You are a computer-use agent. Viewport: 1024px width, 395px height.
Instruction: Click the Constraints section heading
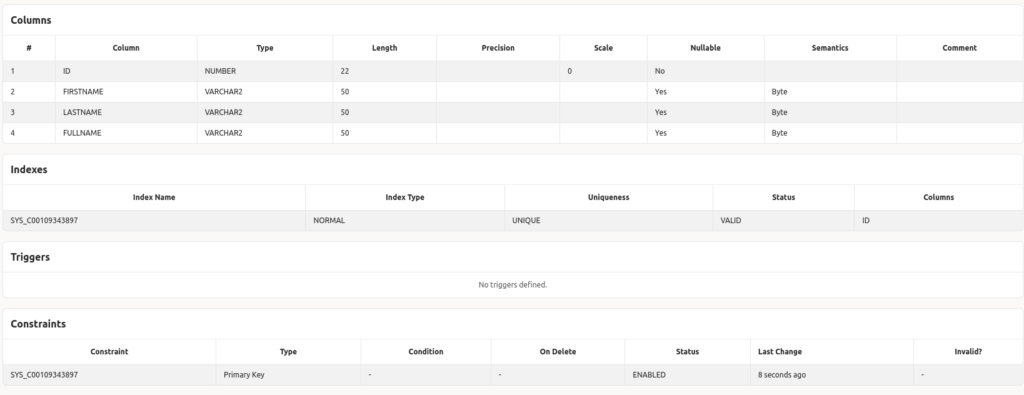pos(38,324)
